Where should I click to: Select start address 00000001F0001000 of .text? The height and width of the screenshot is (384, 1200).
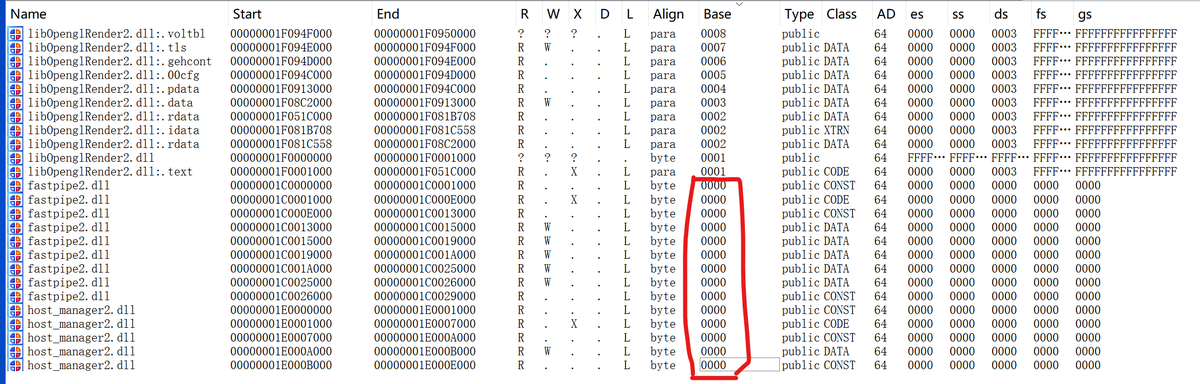coord(280,171)
